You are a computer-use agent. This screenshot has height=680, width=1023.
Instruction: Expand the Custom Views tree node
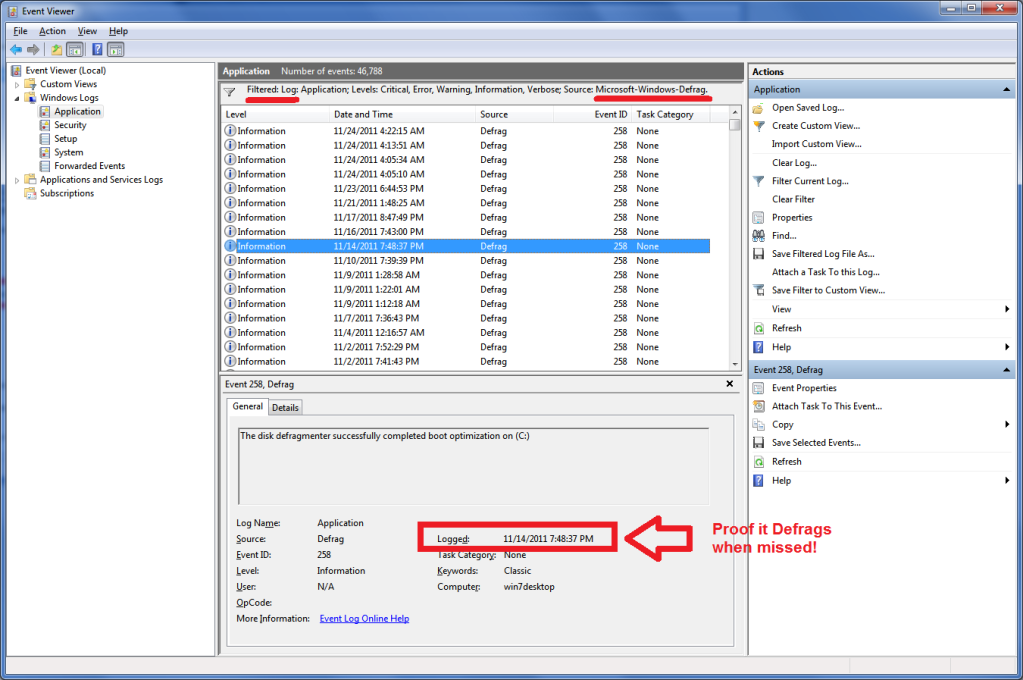17,85
